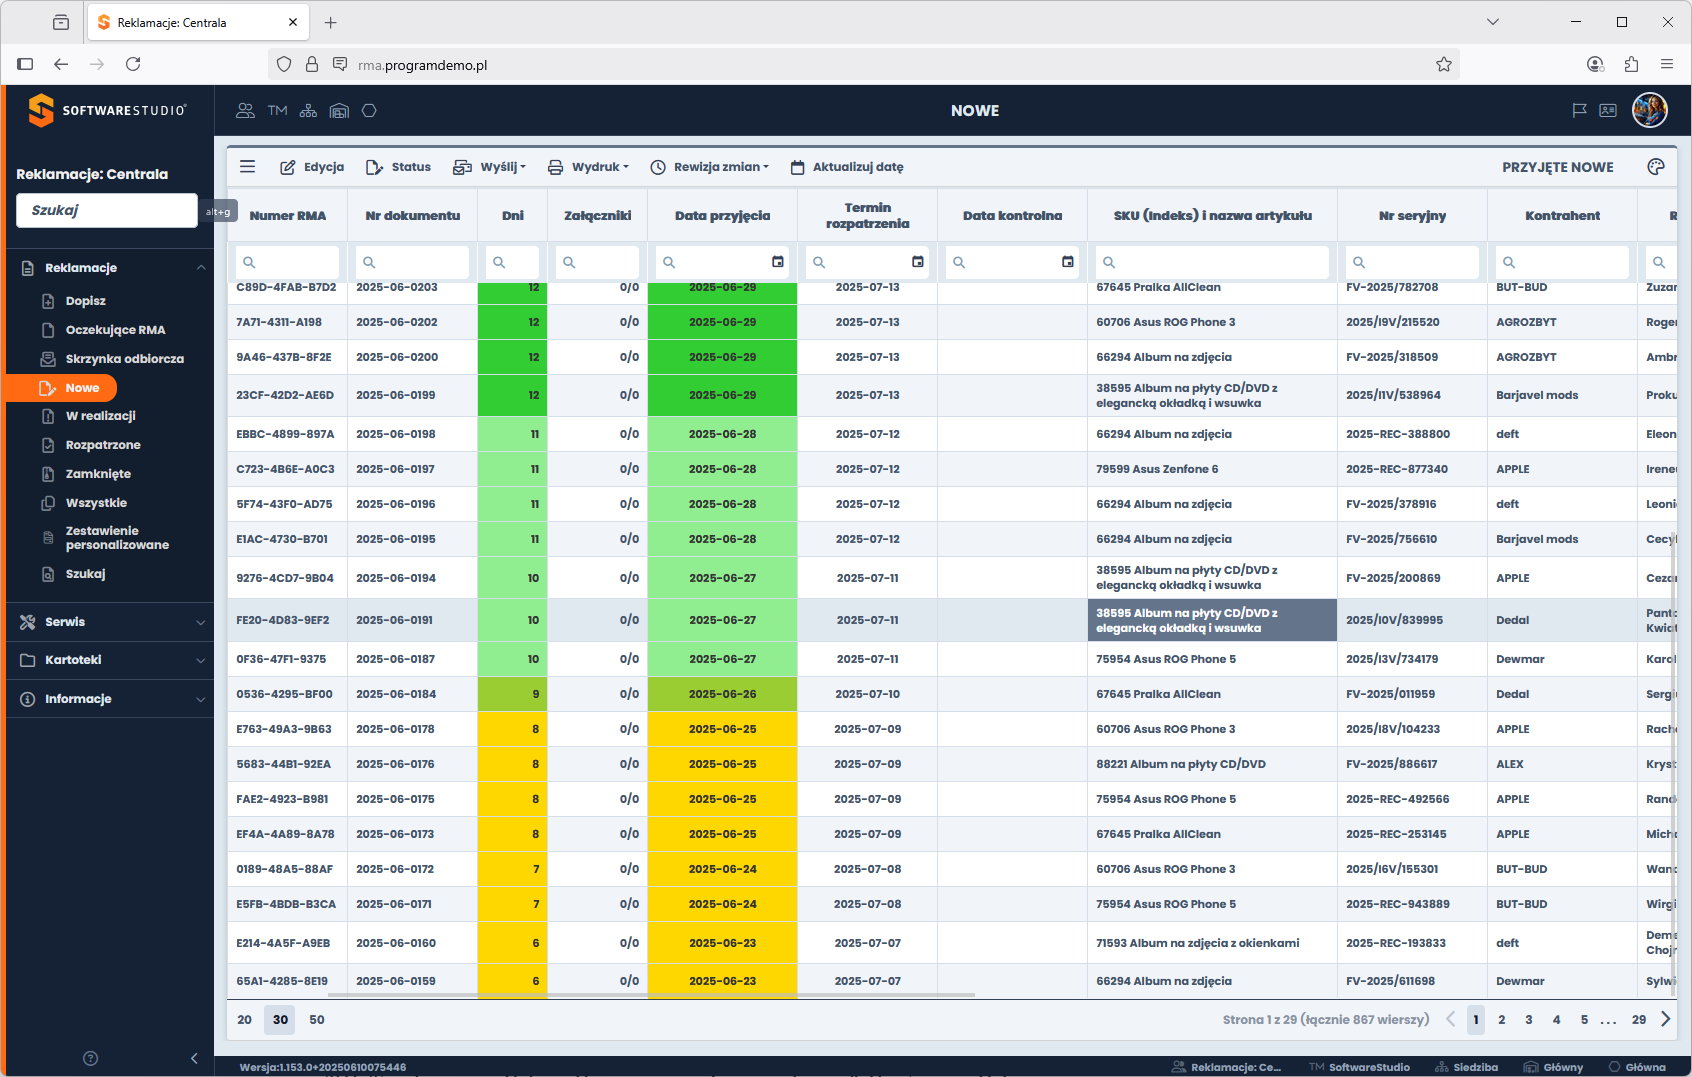Open the calendar picker in Data przyjęcia filter

pyautogui.click(x=779, y=262)
